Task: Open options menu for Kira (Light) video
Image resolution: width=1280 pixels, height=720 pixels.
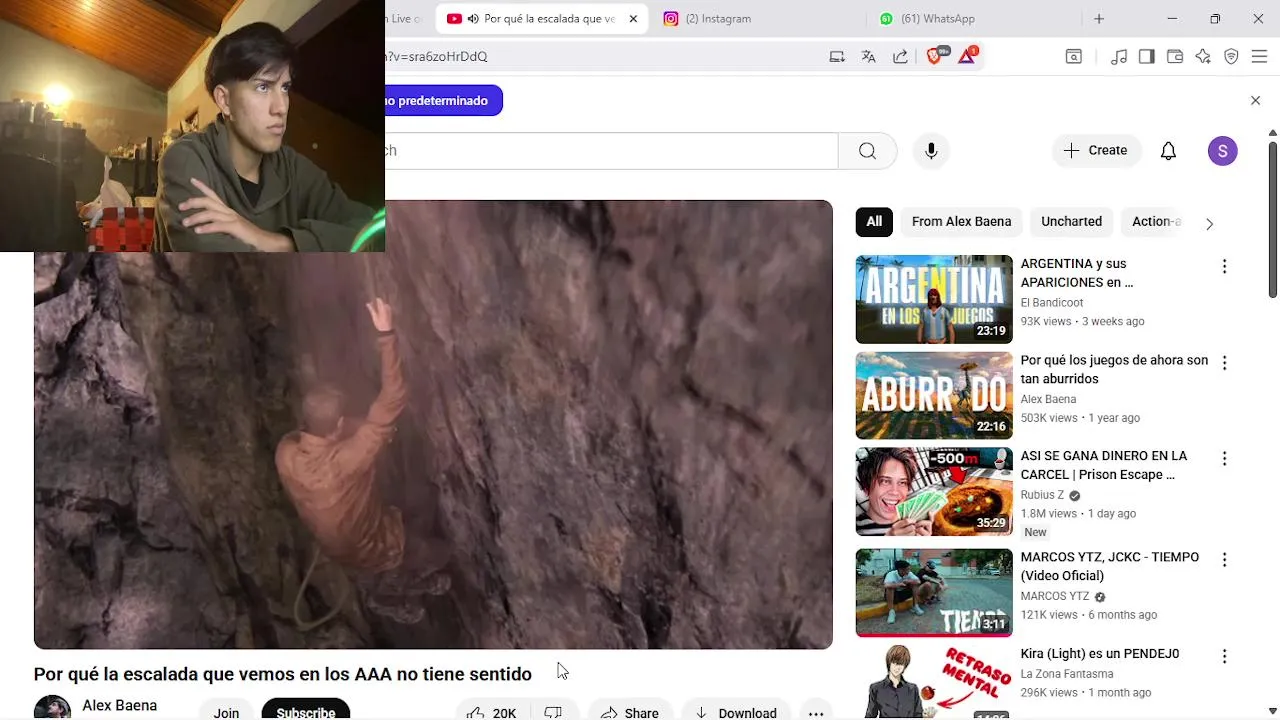Action: click(x=1224, y=657)
